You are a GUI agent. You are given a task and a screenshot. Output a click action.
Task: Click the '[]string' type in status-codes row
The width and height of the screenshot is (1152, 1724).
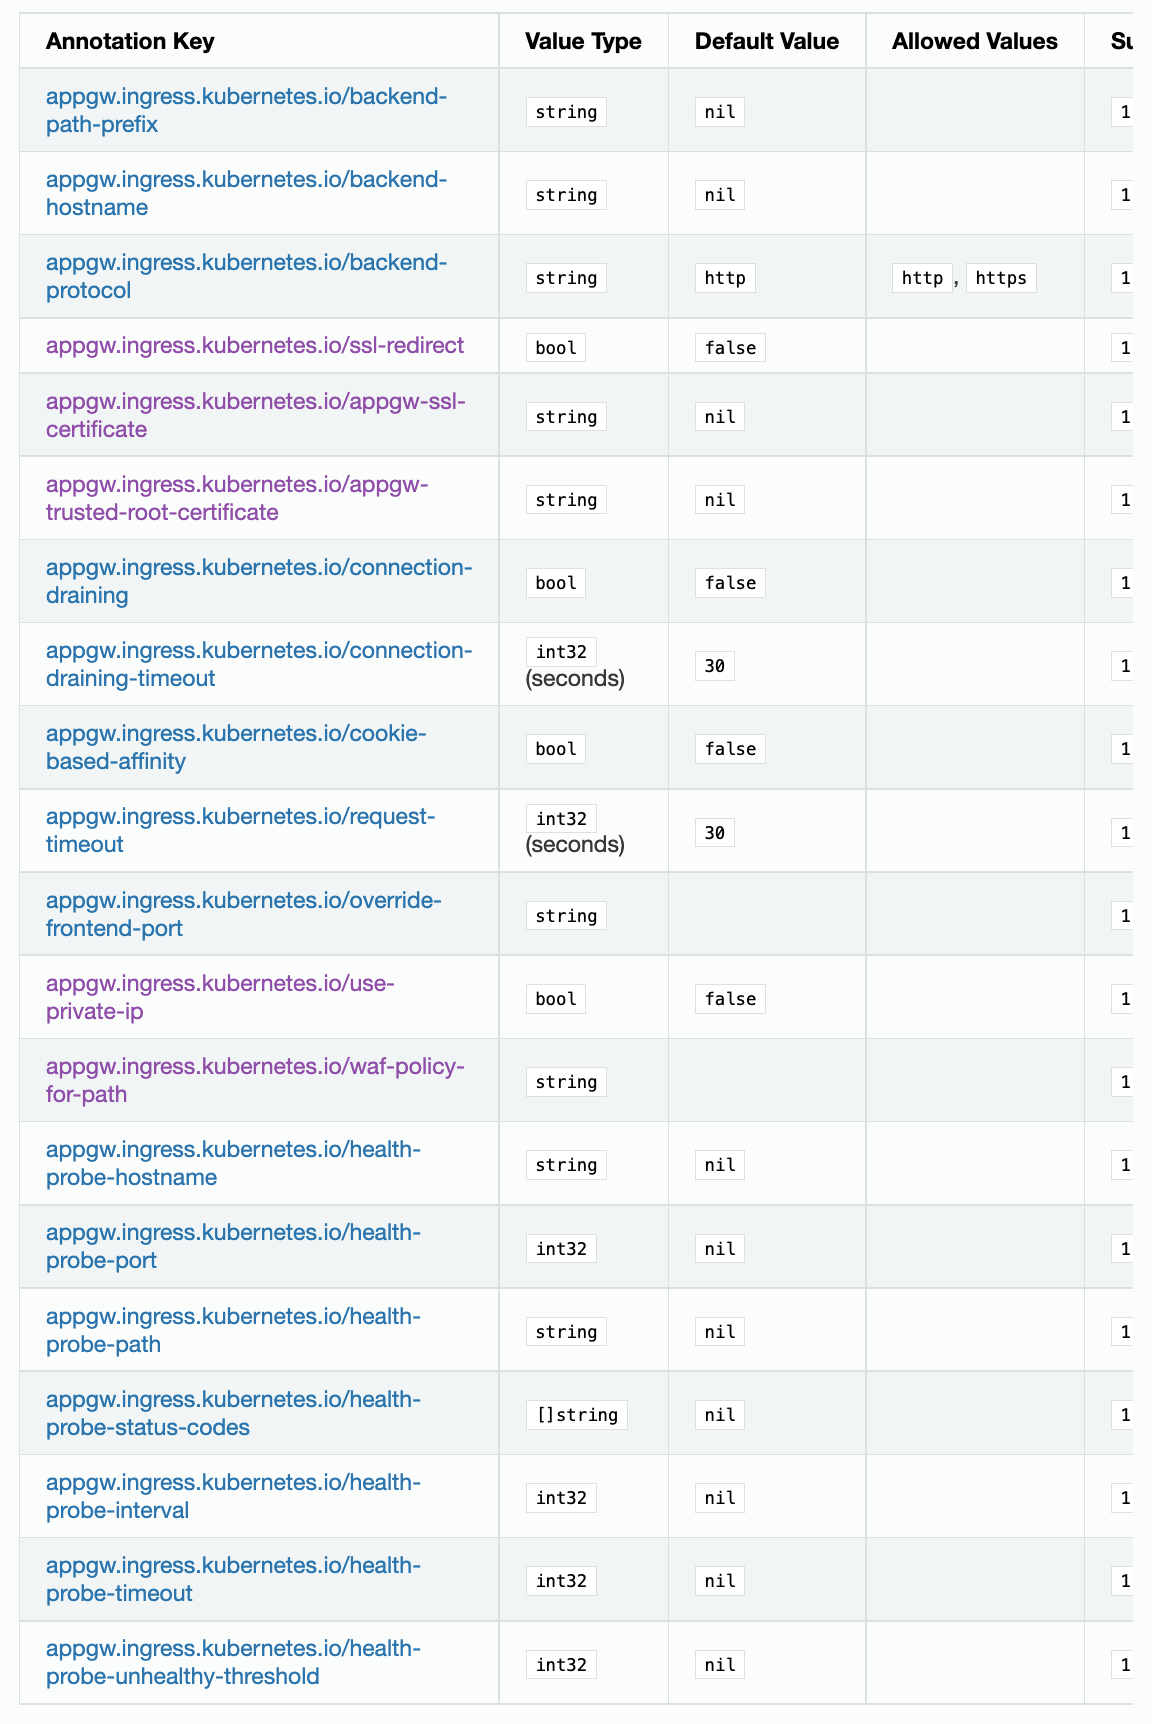577,1415
